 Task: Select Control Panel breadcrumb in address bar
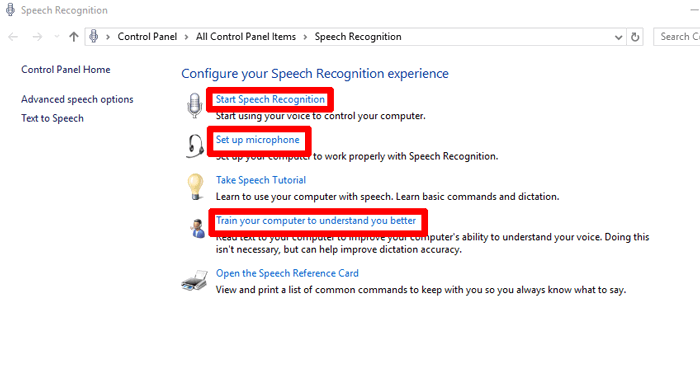(x=147, y=37)
